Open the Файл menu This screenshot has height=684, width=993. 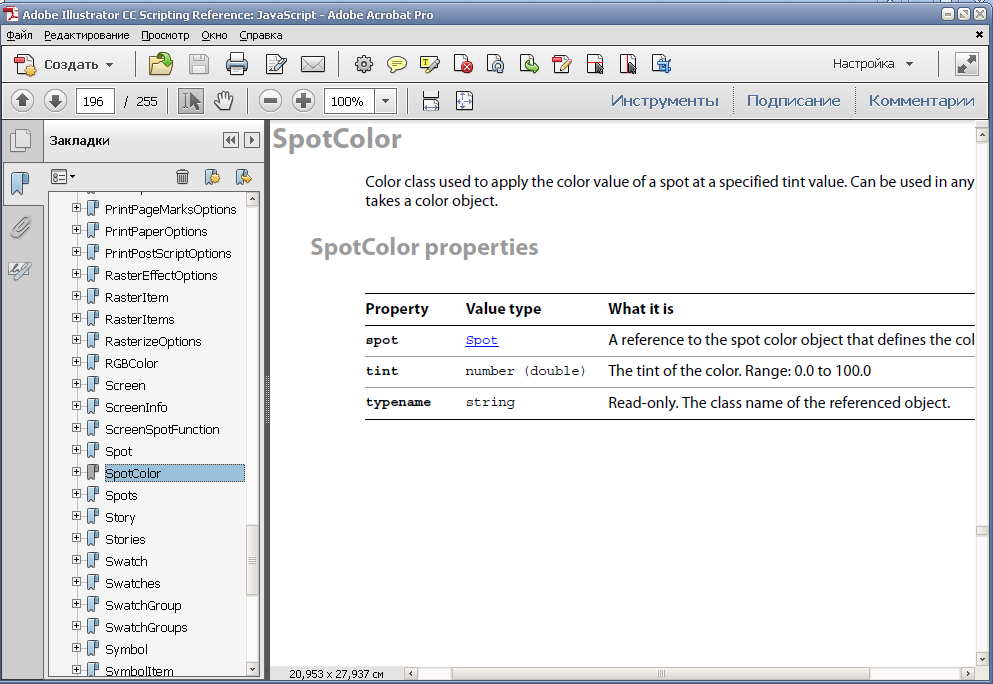click(20, 35)
